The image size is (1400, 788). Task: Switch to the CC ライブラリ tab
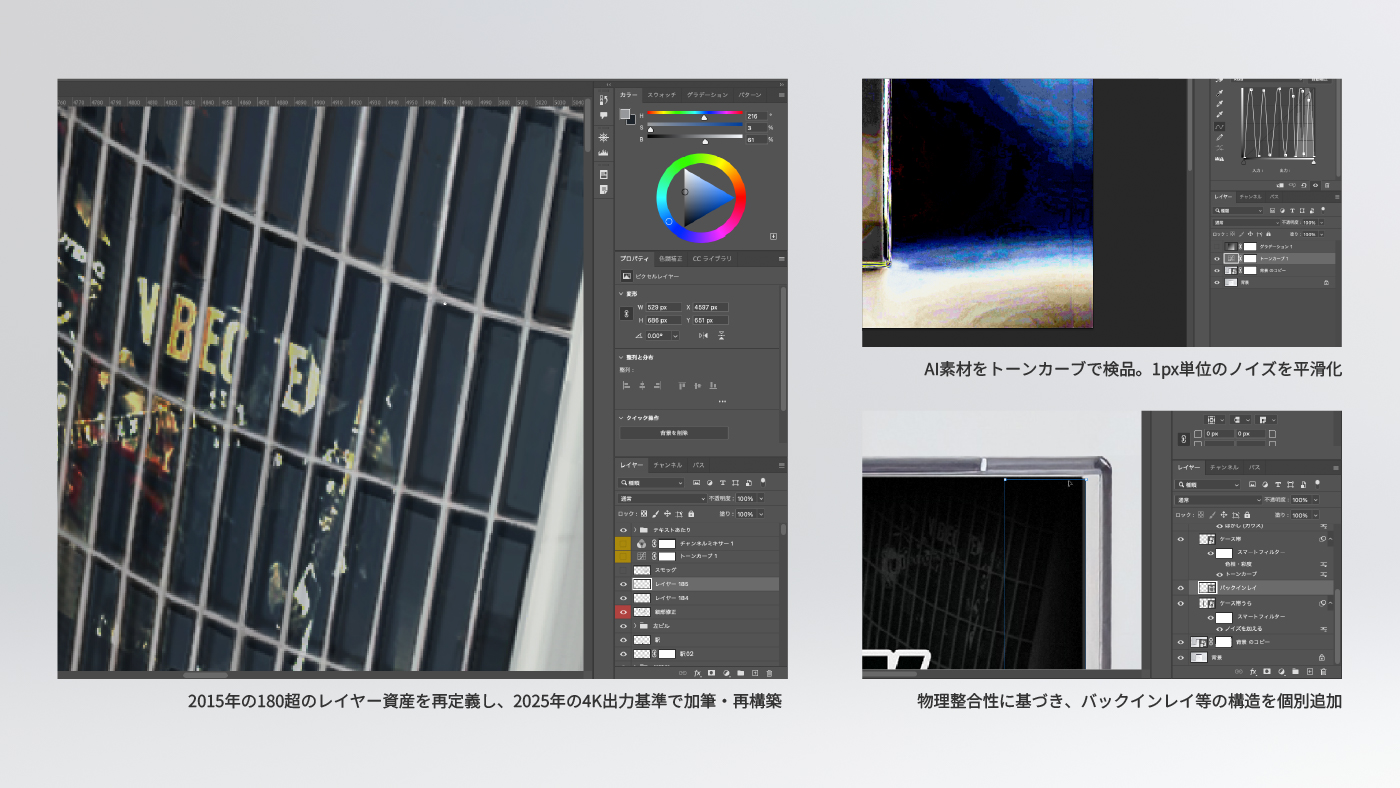tap(712, 259)
